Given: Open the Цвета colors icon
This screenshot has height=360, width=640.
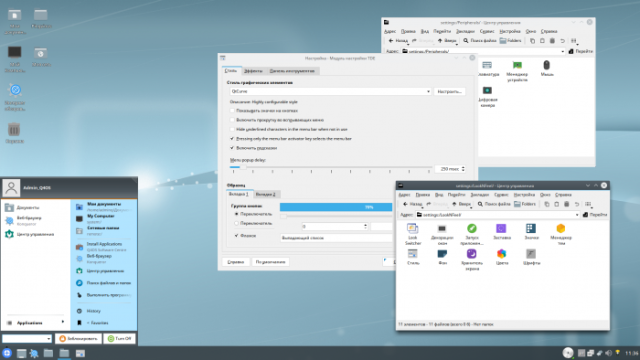Looking at the screenshot, I should click(502, 257).
